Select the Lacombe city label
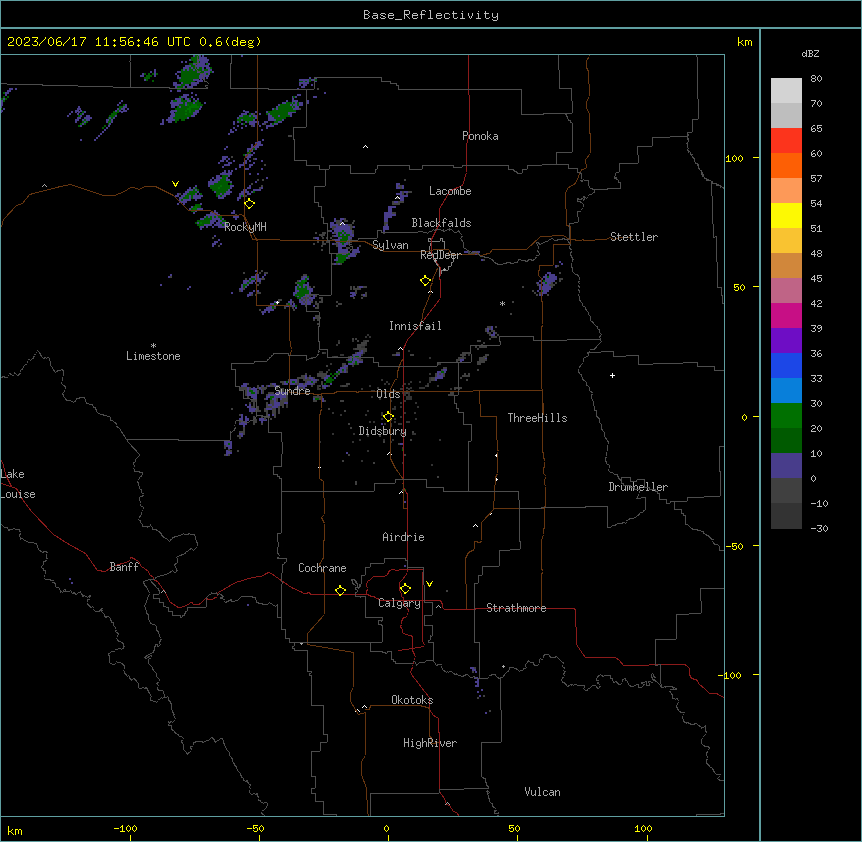 tap(450, 191)
